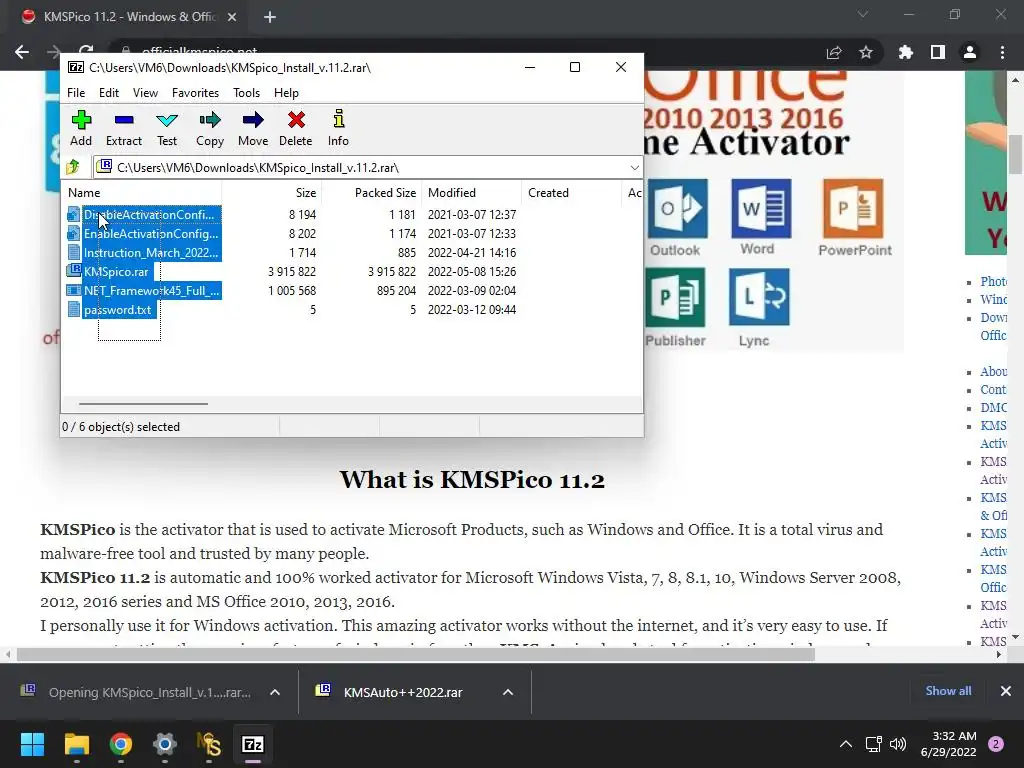
Task: Expand options for KMSpico_Install download item
Action: click(275, 692)
